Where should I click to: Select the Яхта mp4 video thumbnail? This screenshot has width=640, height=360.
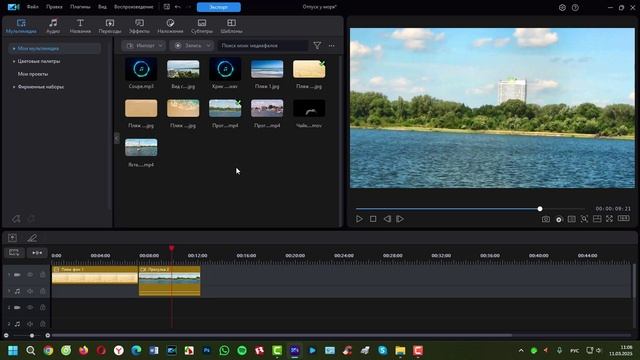[x=141, y=147]
